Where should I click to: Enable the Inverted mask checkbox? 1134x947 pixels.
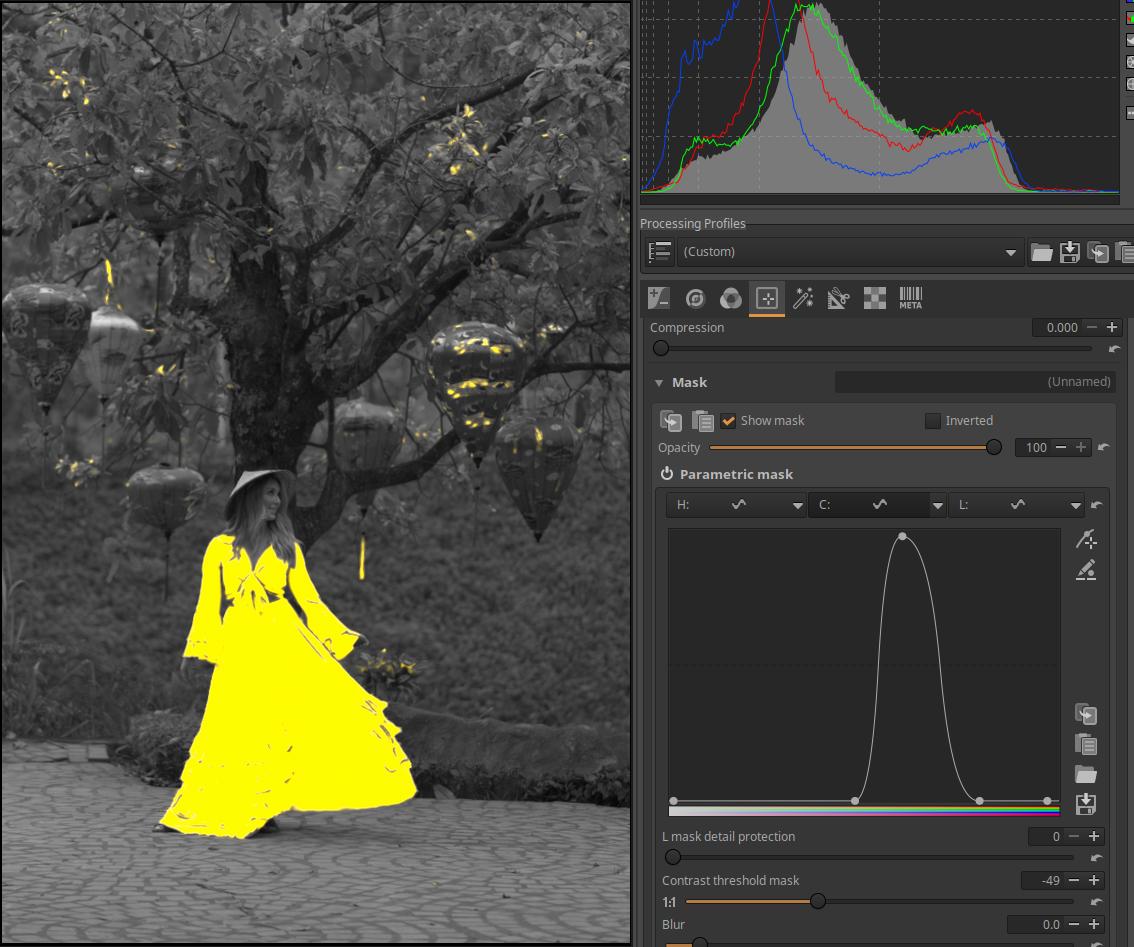click(933, 421)
